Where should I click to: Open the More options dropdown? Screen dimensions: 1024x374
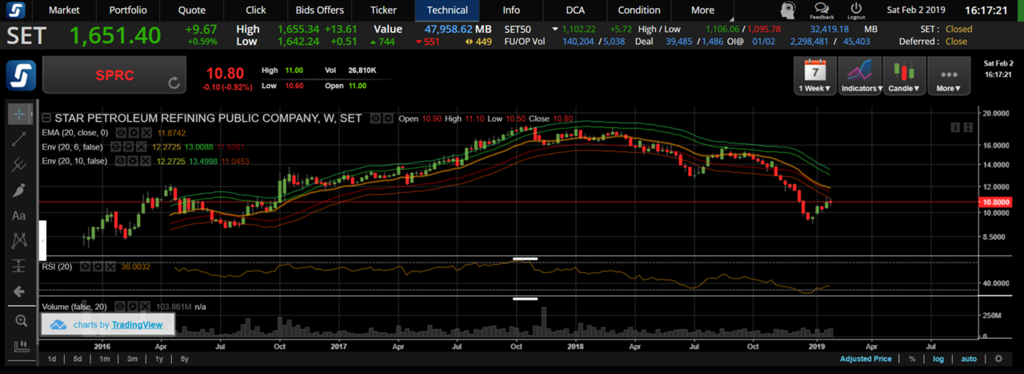coord(948,76)
